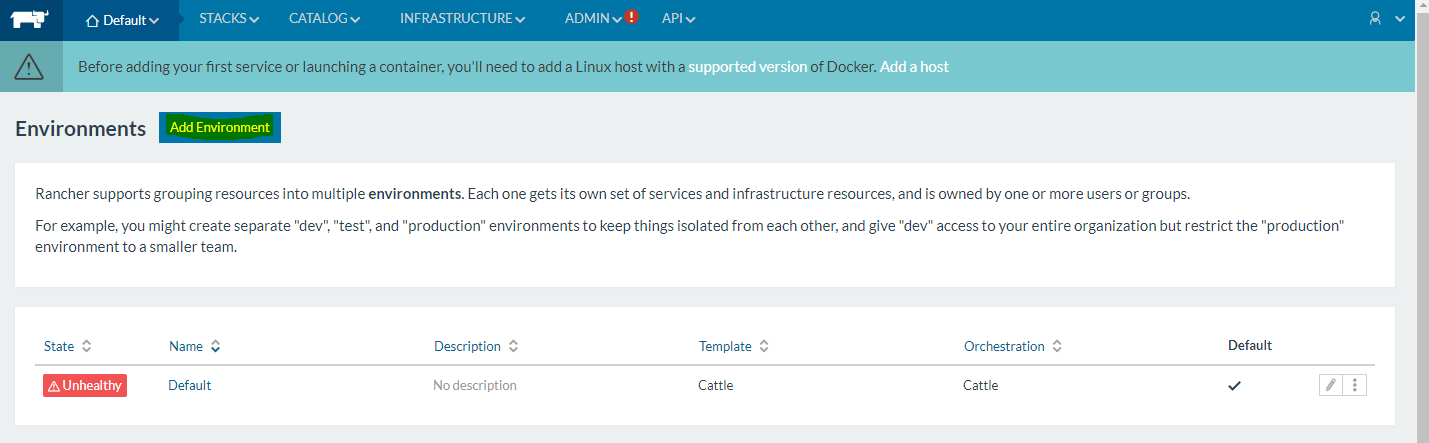
Task: Sort table by Name column
Action: coord(195,346)
